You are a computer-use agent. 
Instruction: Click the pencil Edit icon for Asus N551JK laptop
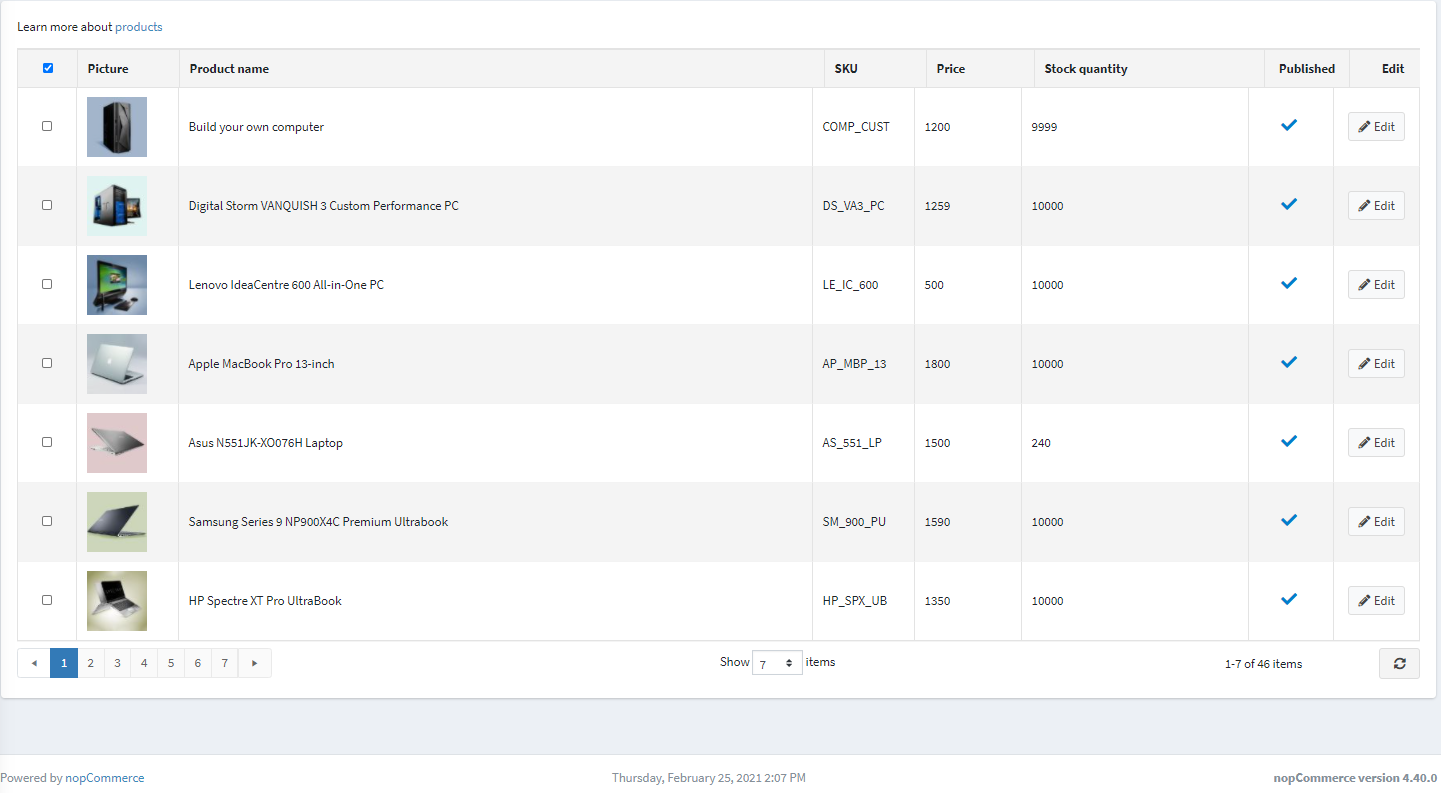[1363, 442]
